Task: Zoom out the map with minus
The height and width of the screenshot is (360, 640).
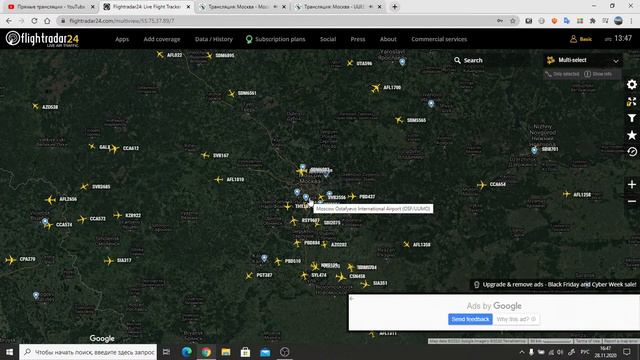Action: coord(631,201)
